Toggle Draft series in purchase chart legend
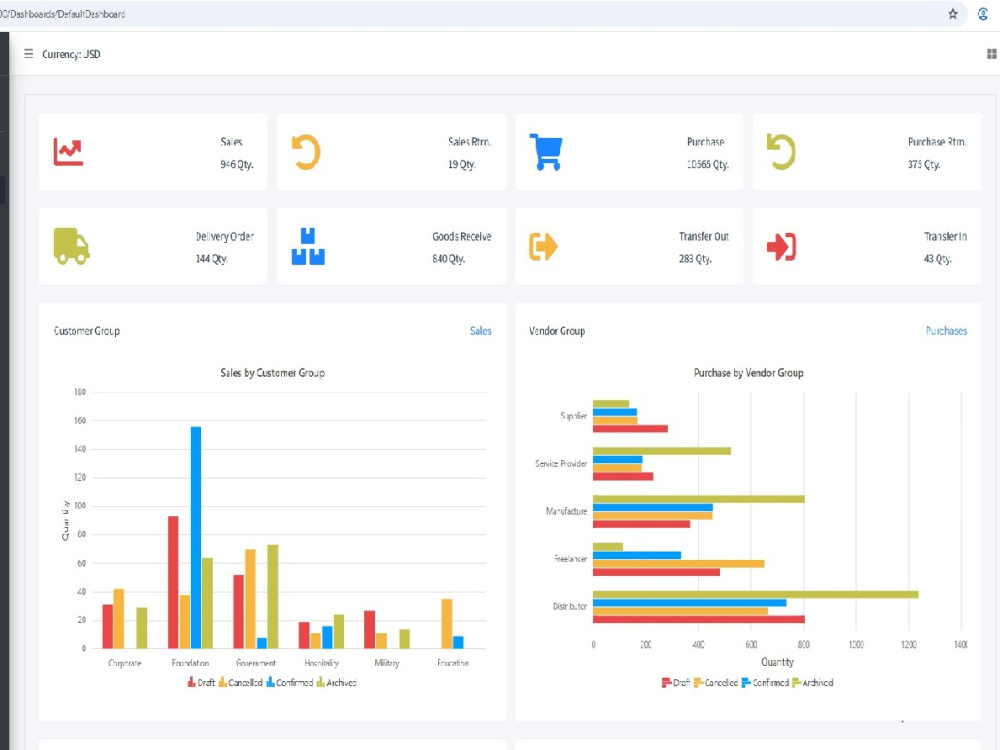Image resolution: width=1000 pixels, height=750 pixels. tap(676, 682)
